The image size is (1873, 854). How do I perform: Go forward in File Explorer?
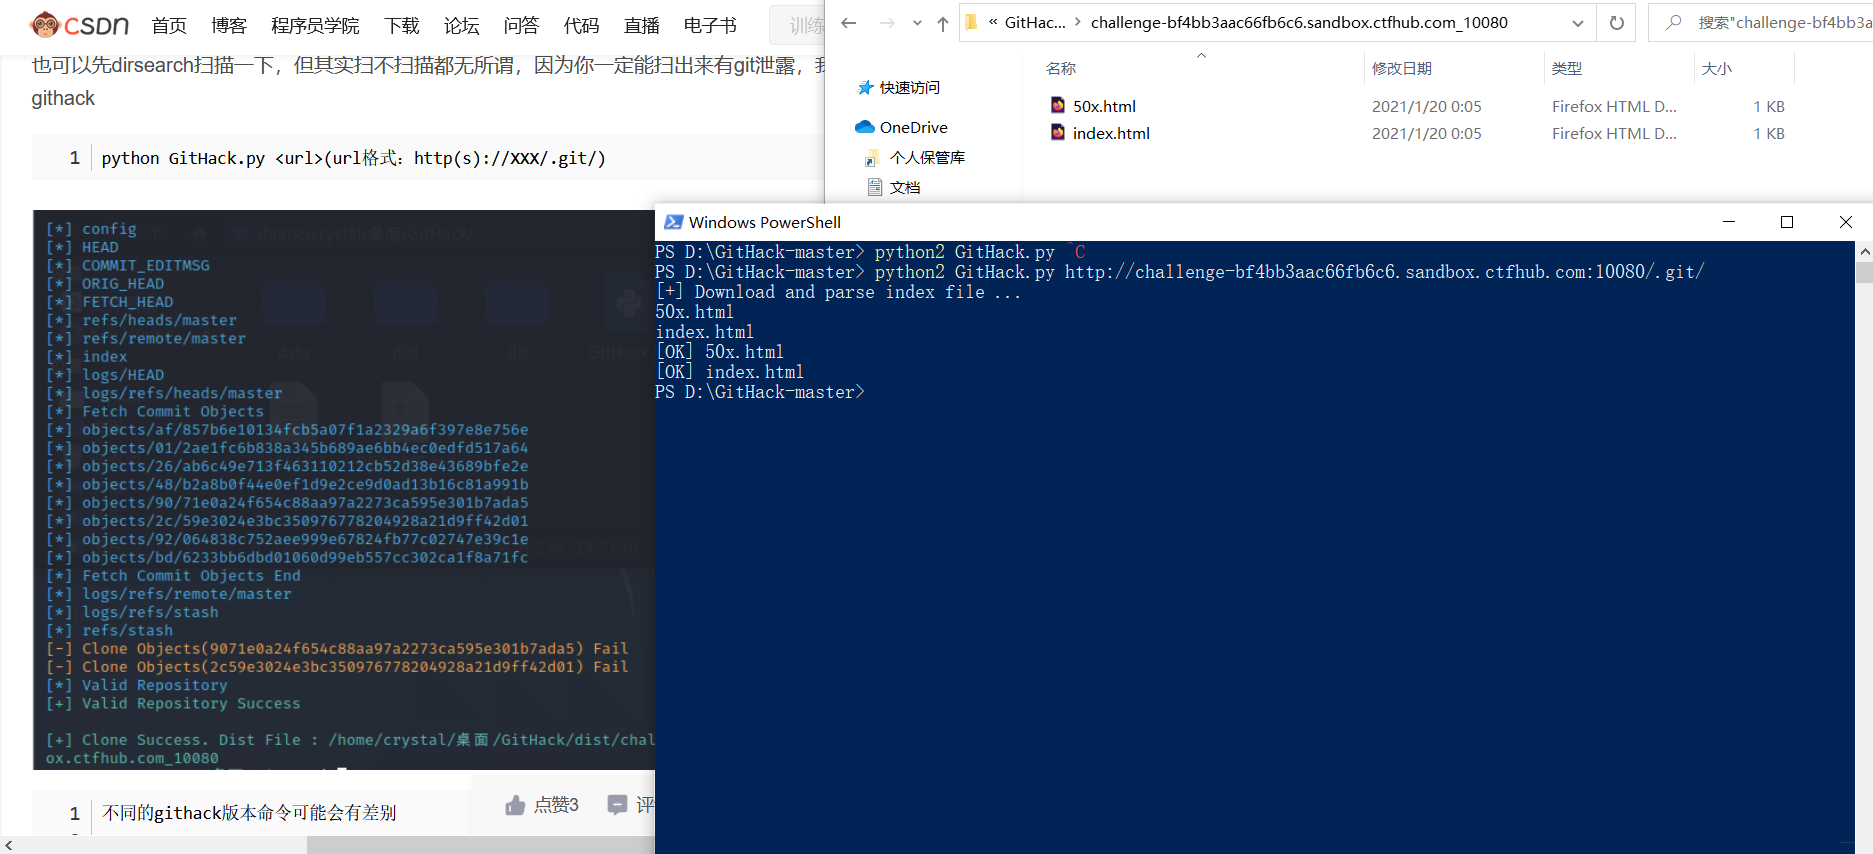pos(887,23)
